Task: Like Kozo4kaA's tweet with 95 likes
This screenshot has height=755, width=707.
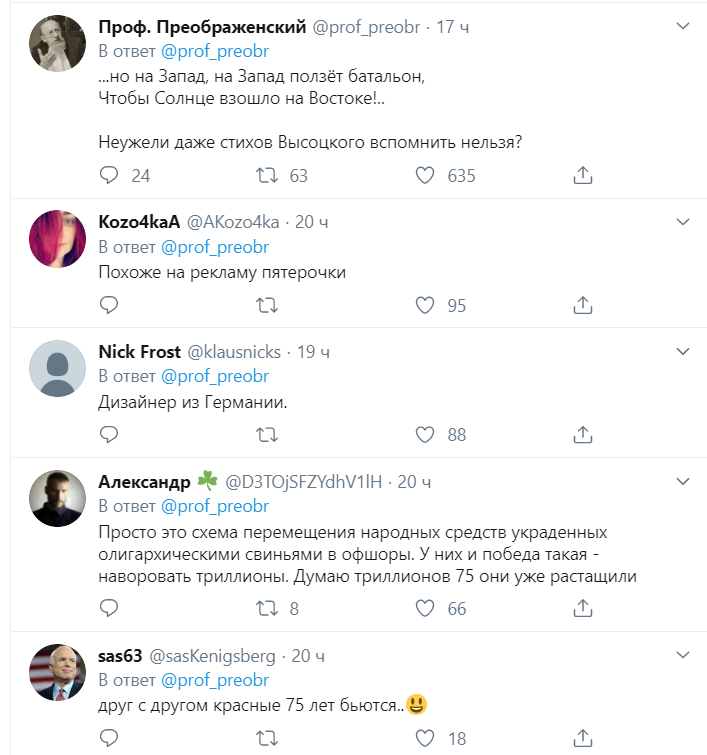Action: click(425, 305)
